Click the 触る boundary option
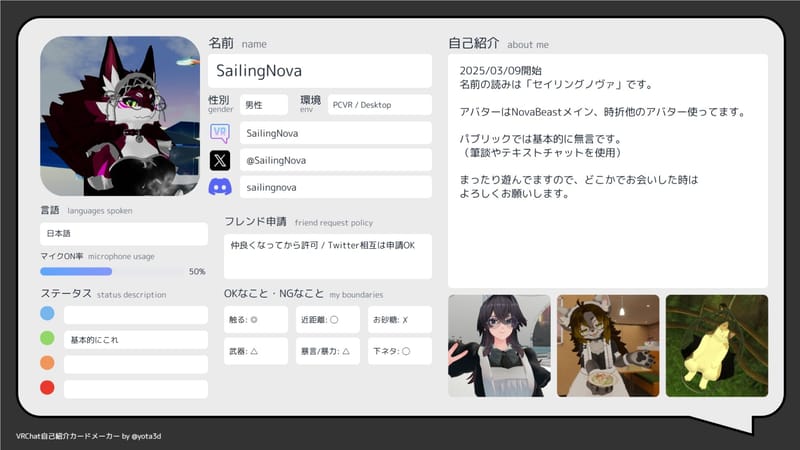The height and width of the screenshot is (450, 800). 257,322
